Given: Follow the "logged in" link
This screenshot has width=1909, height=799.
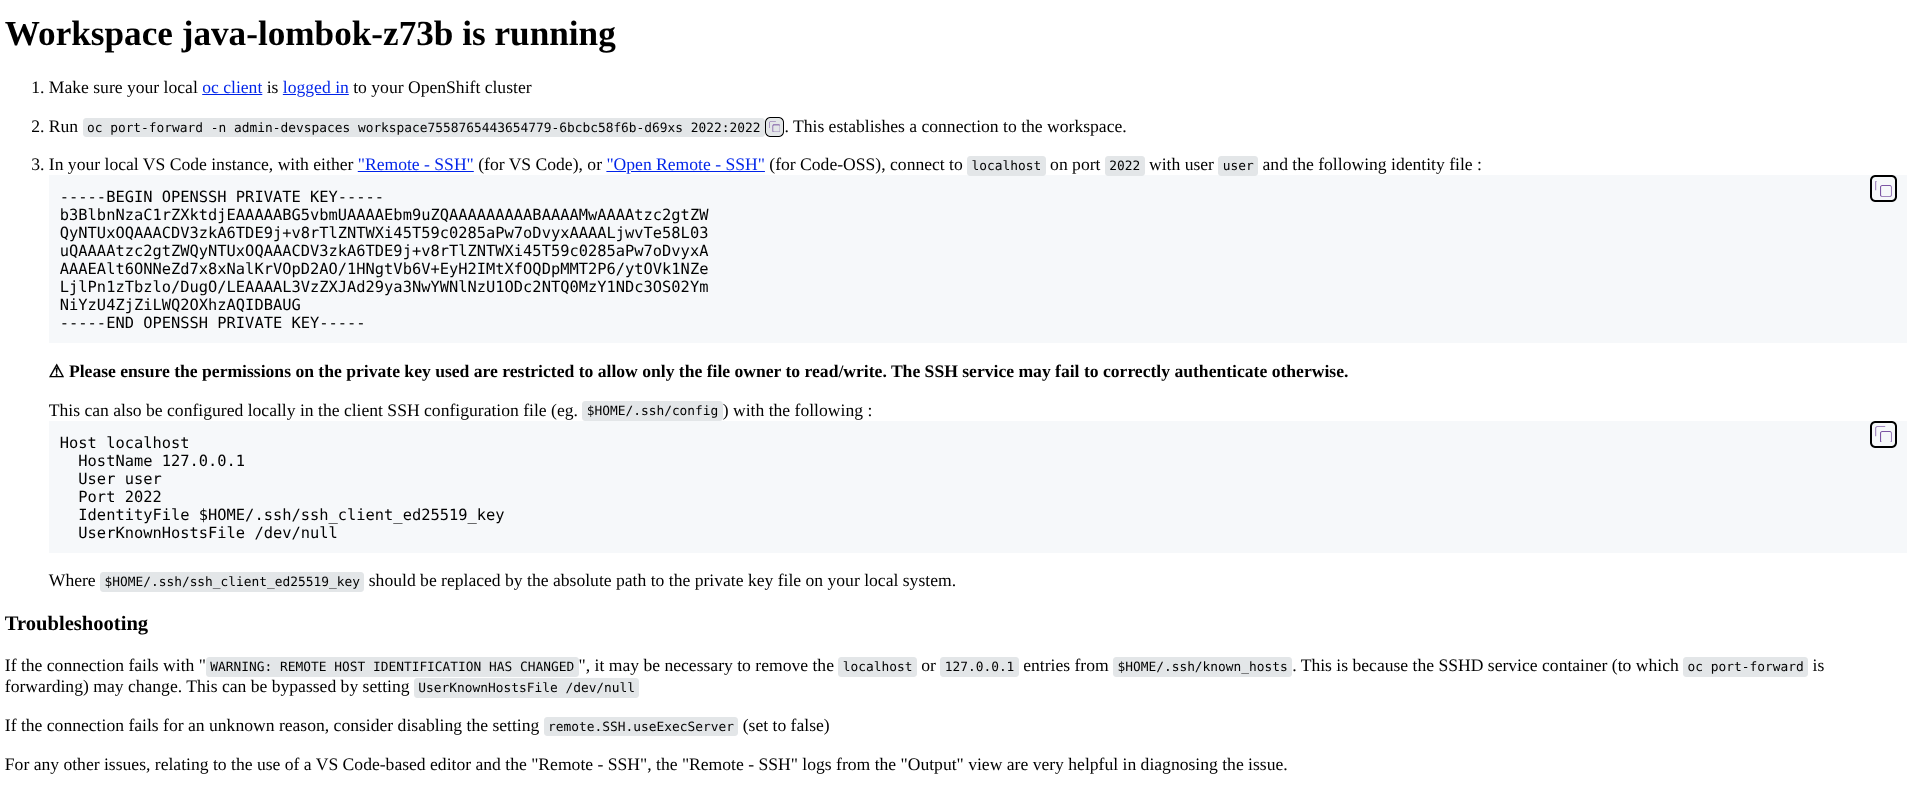Looking at the screenshot, I should click(315, 88).
